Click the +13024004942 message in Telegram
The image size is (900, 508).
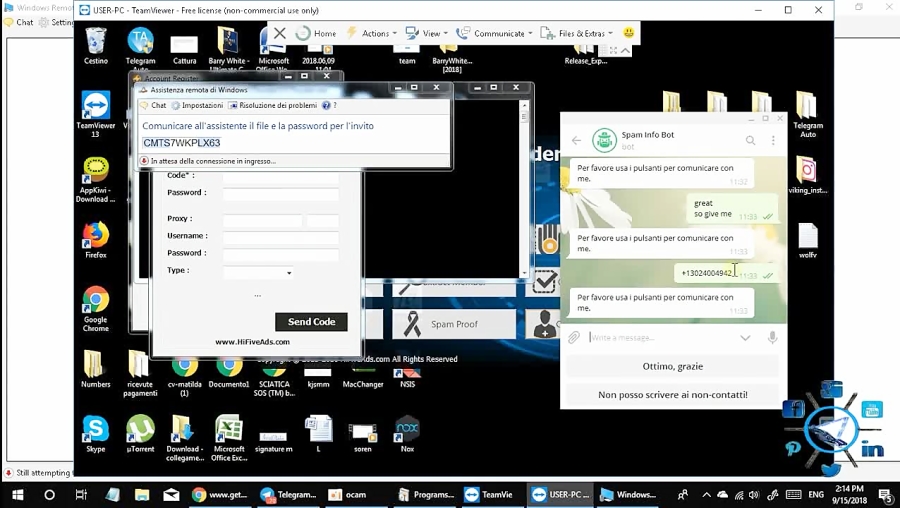point(707,273)
